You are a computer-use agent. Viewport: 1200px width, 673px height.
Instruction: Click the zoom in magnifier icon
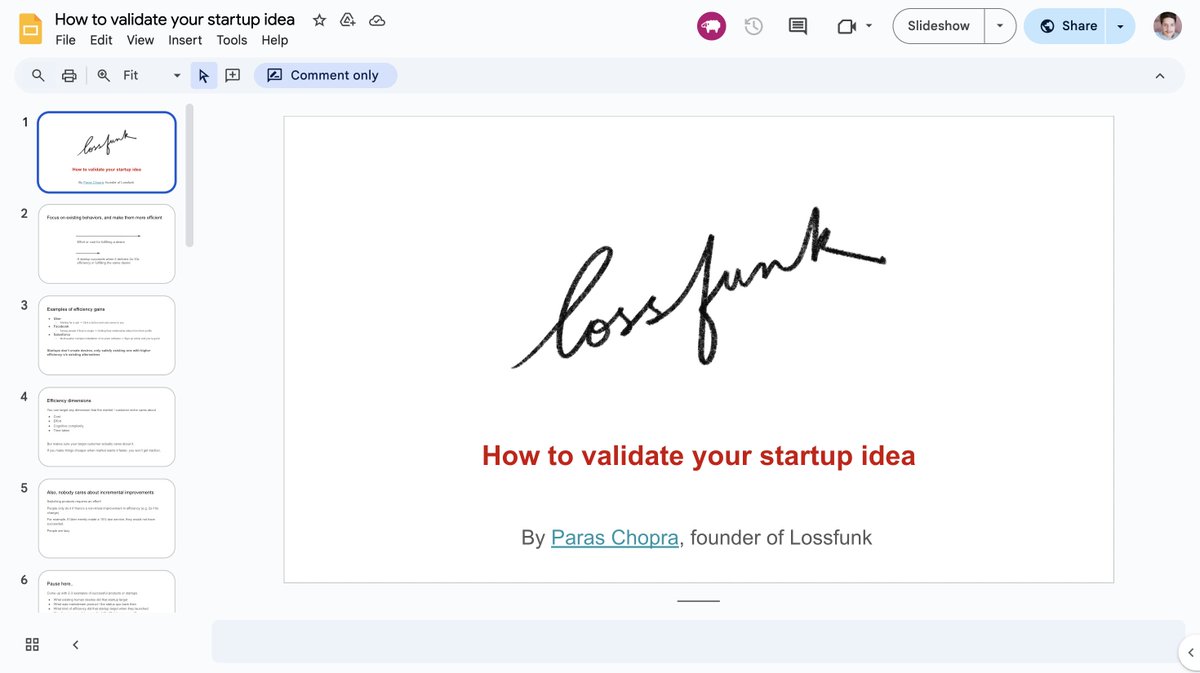pos(103,75)
